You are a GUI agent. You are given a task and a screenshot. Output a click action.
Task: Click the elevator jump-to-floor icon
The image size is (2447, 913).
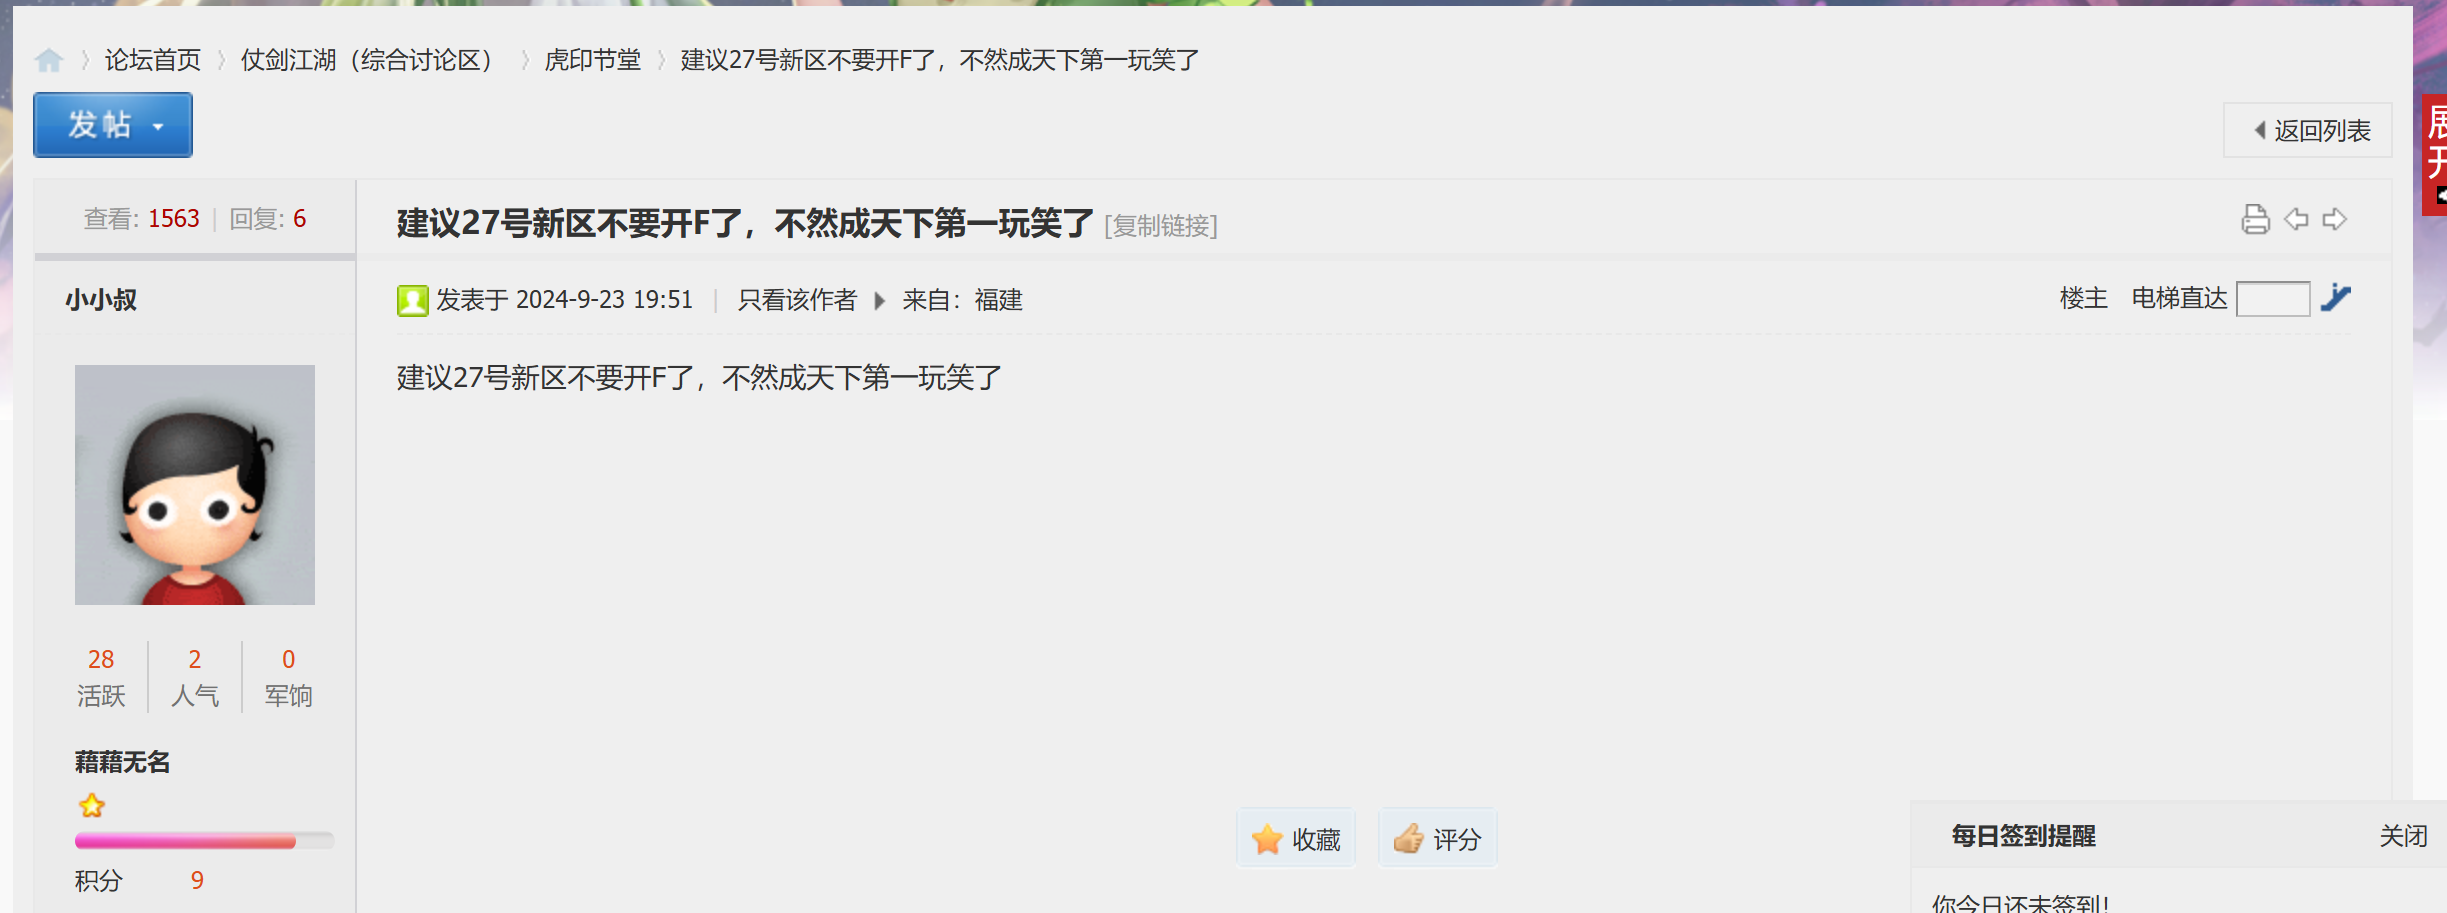pyautogui.click(x=2336, y=297)
